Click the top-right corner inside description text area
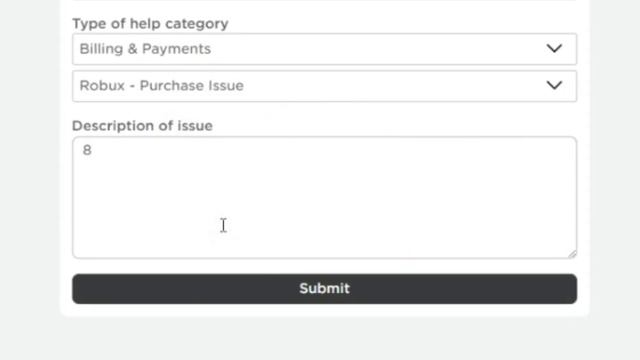Screen dimensions: 640x360 565,147
